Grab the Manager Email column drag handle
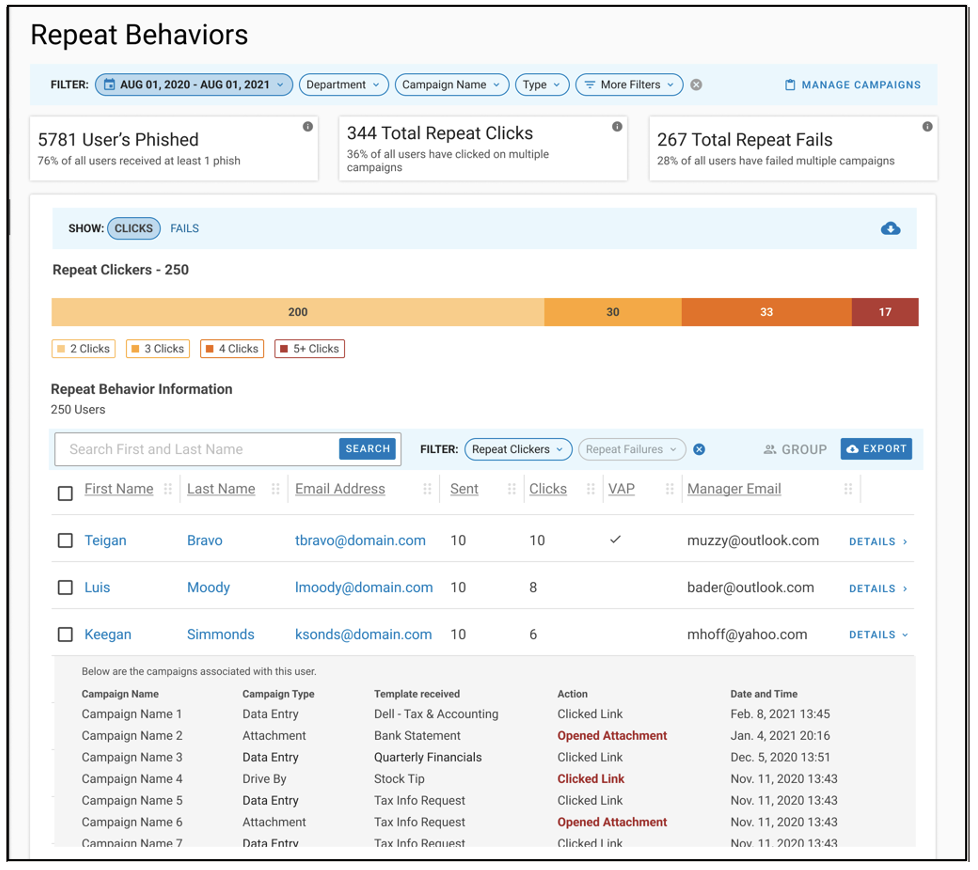This screenshot has height=870, width=978. (x=848, y=489)
